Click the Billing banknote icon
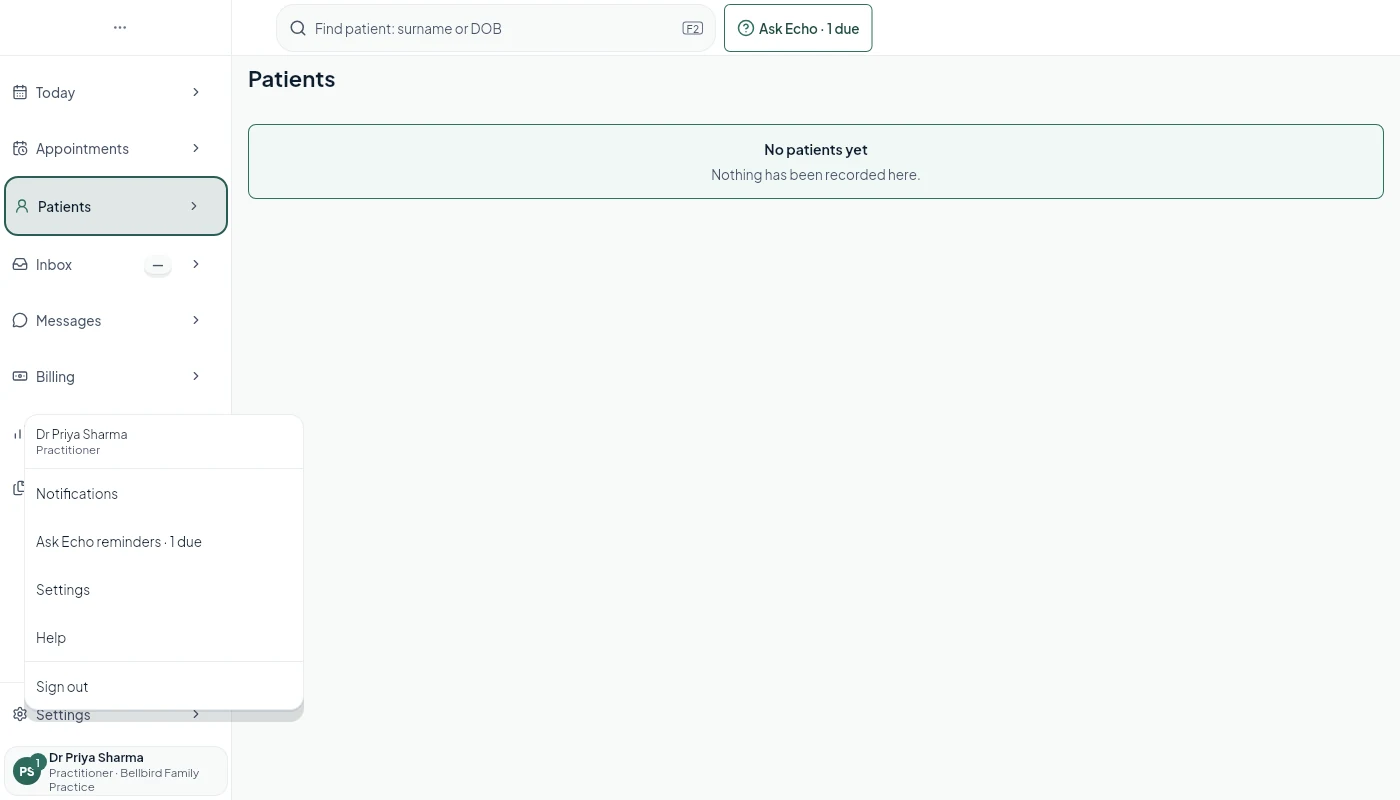This screenshot has height=800, width=1400. point(19,376)
